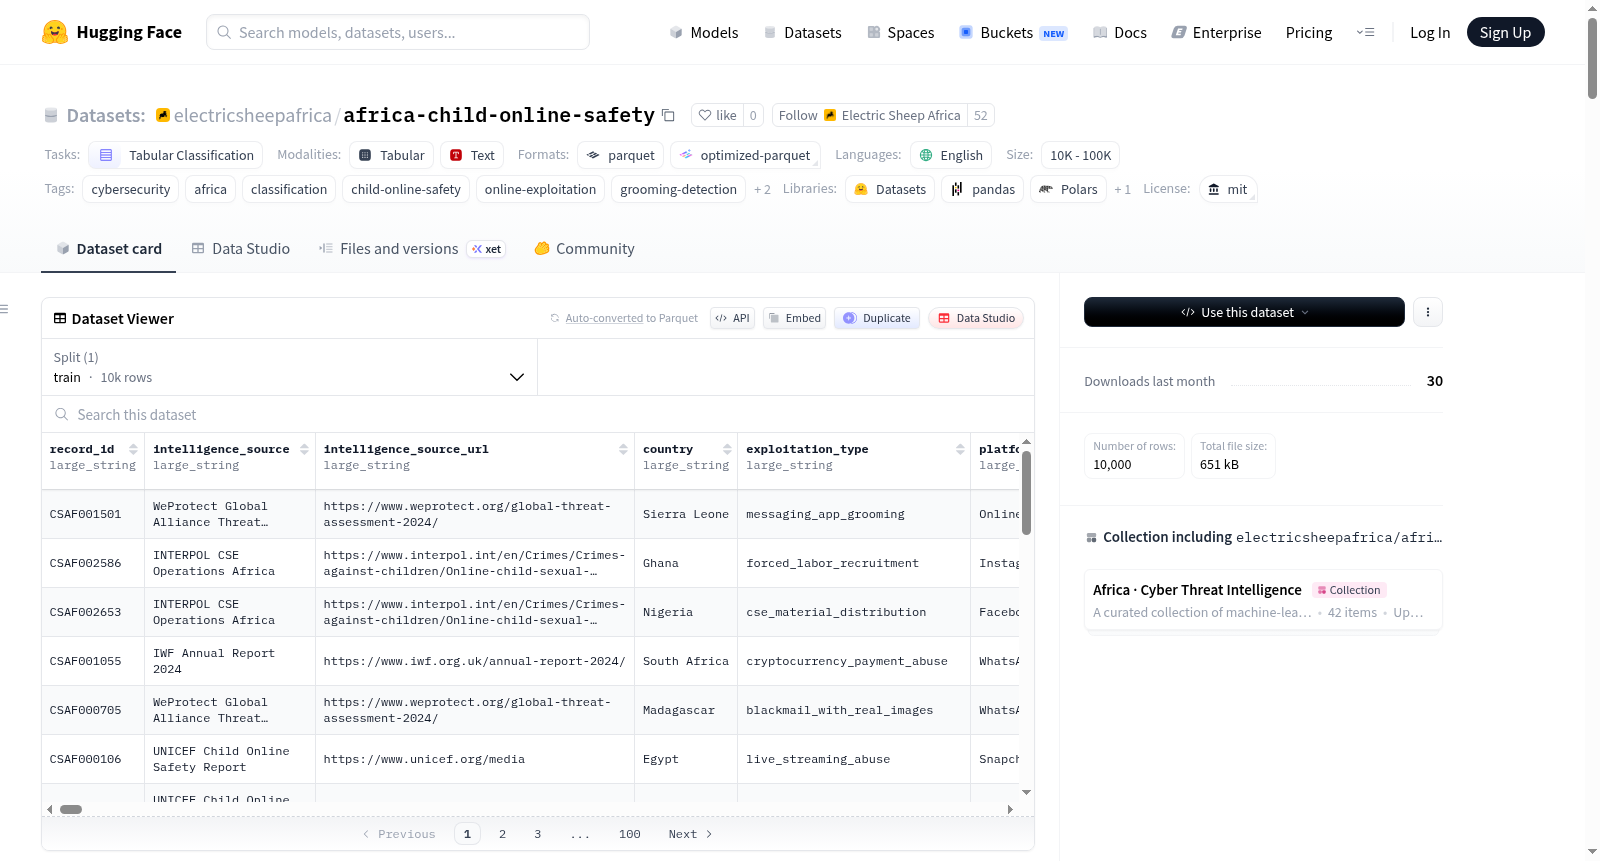The width and height of the screenshot is (1600, 861).
Task: Expand the Use this dataset dropdown
Action: click(1244, 312)
